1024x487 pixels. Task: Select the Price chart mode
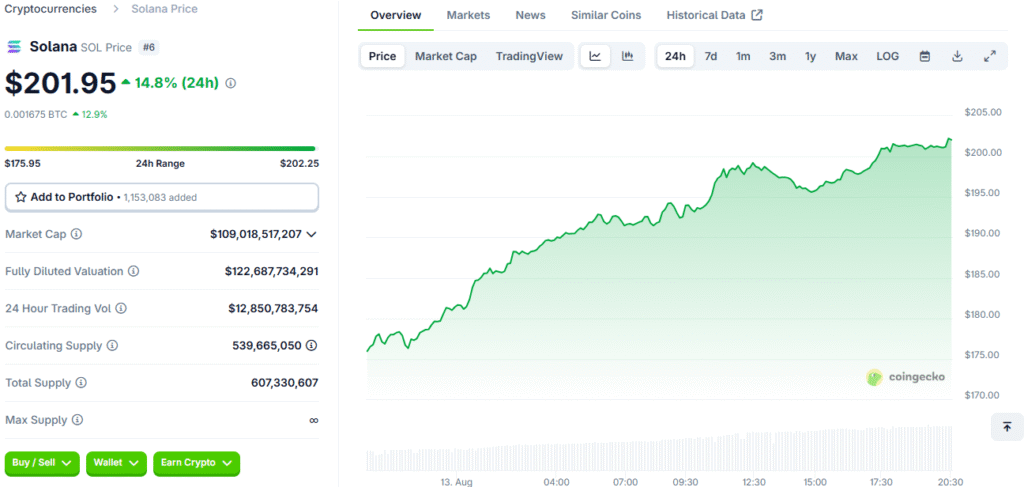coord(382,56)
